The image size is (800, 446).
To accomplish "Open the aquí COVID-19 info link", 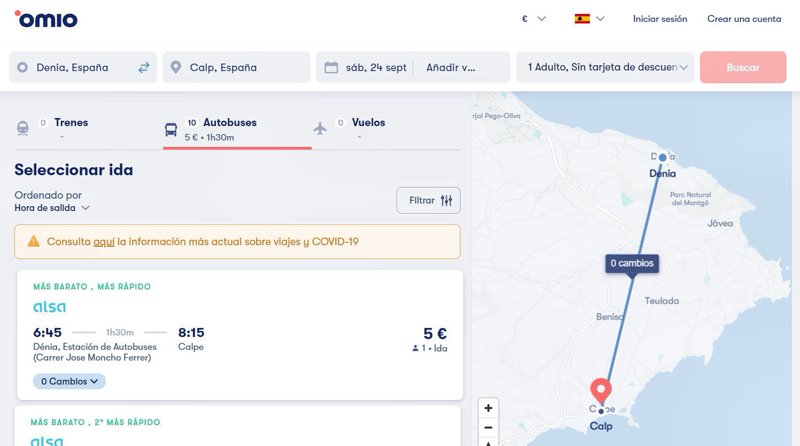I will coord(104,241).
